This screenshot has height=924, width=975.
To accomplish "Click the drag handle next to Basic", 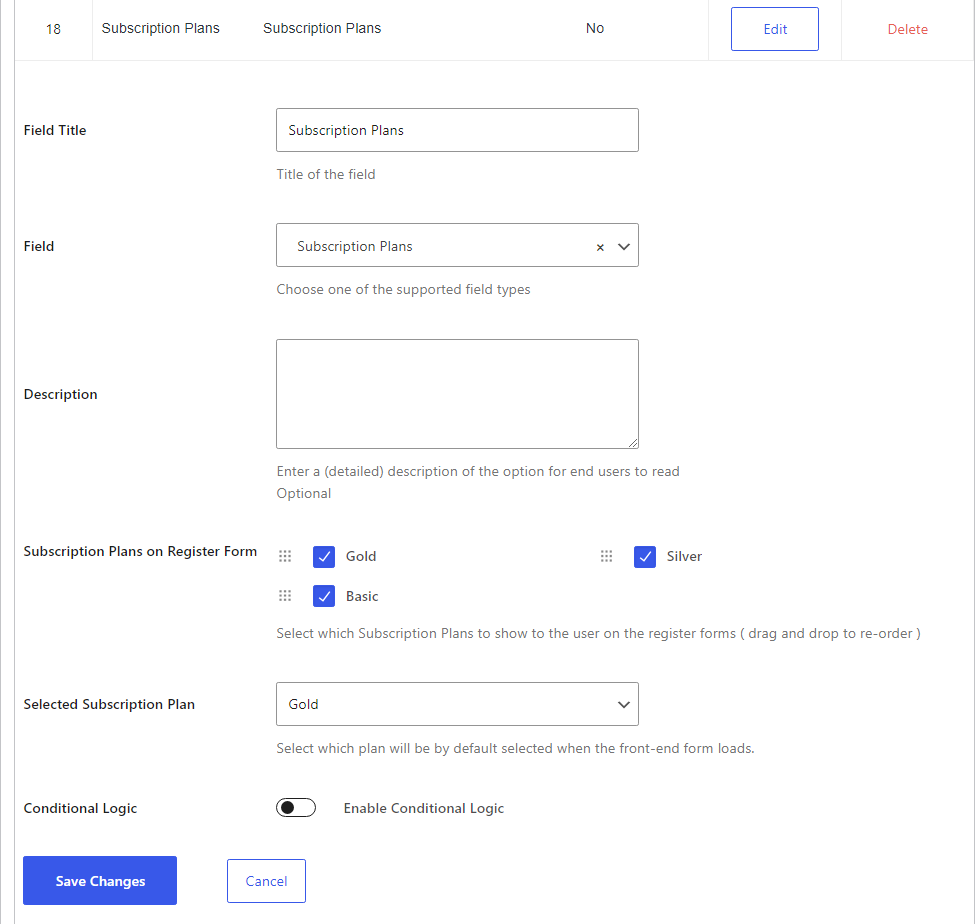I will 285,596.
